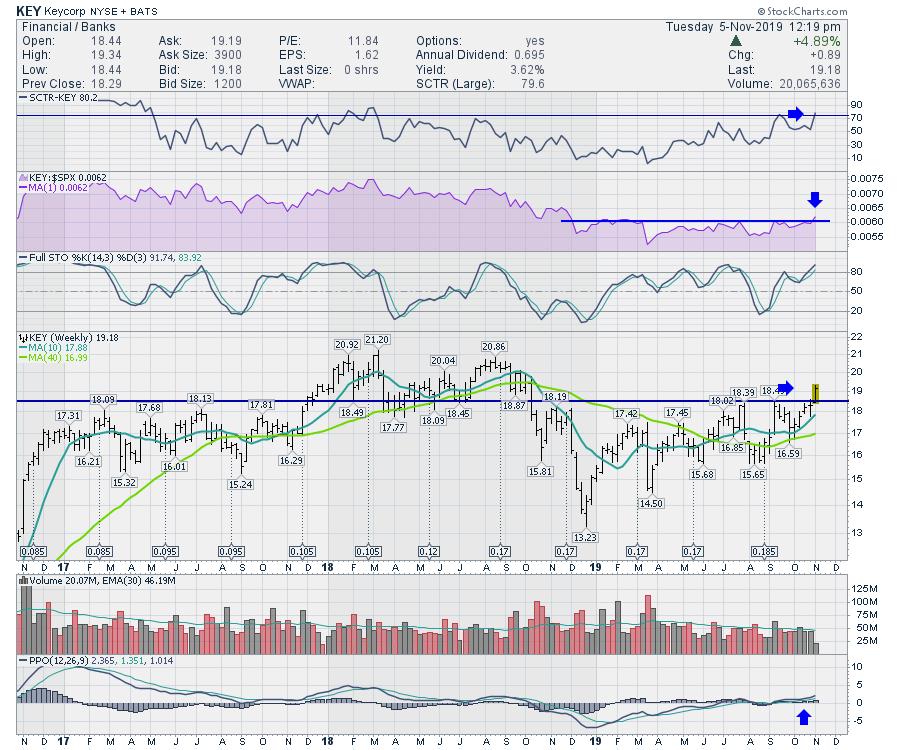Click the 15.24 low price label

[240, 484]
